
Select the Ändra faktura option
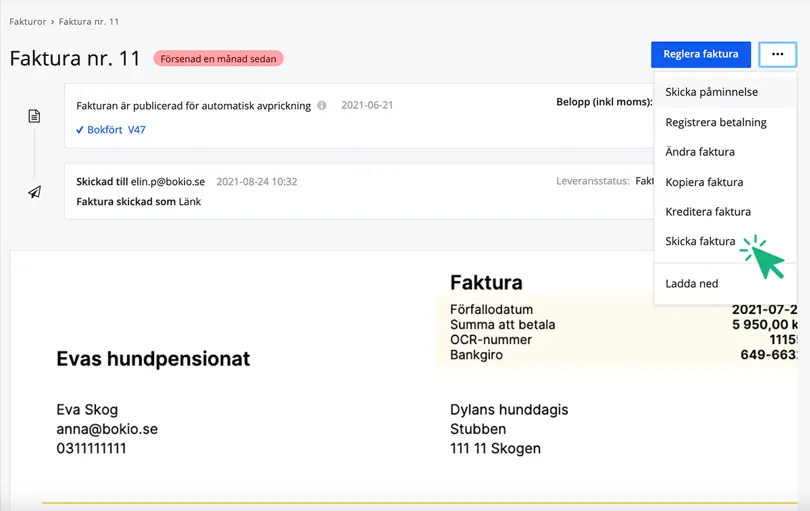[x=700, y=152]
